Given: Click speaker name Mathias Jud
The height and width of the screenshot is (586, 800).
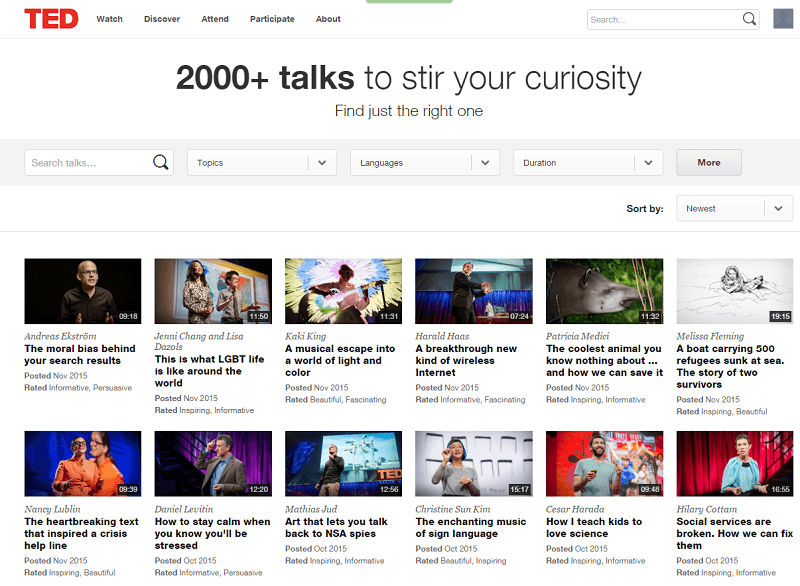Looking at the screenshot, I should [311, 509].
